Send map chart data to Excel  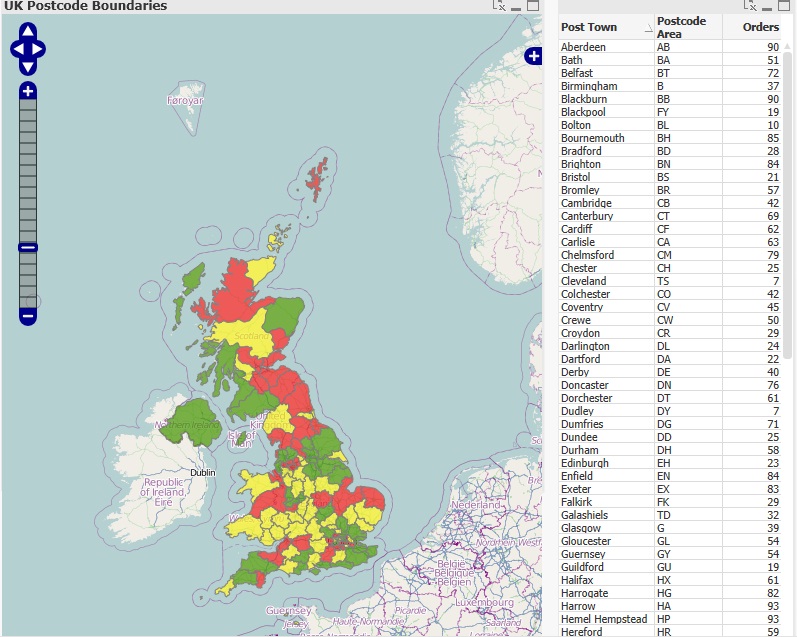(499, 6)
